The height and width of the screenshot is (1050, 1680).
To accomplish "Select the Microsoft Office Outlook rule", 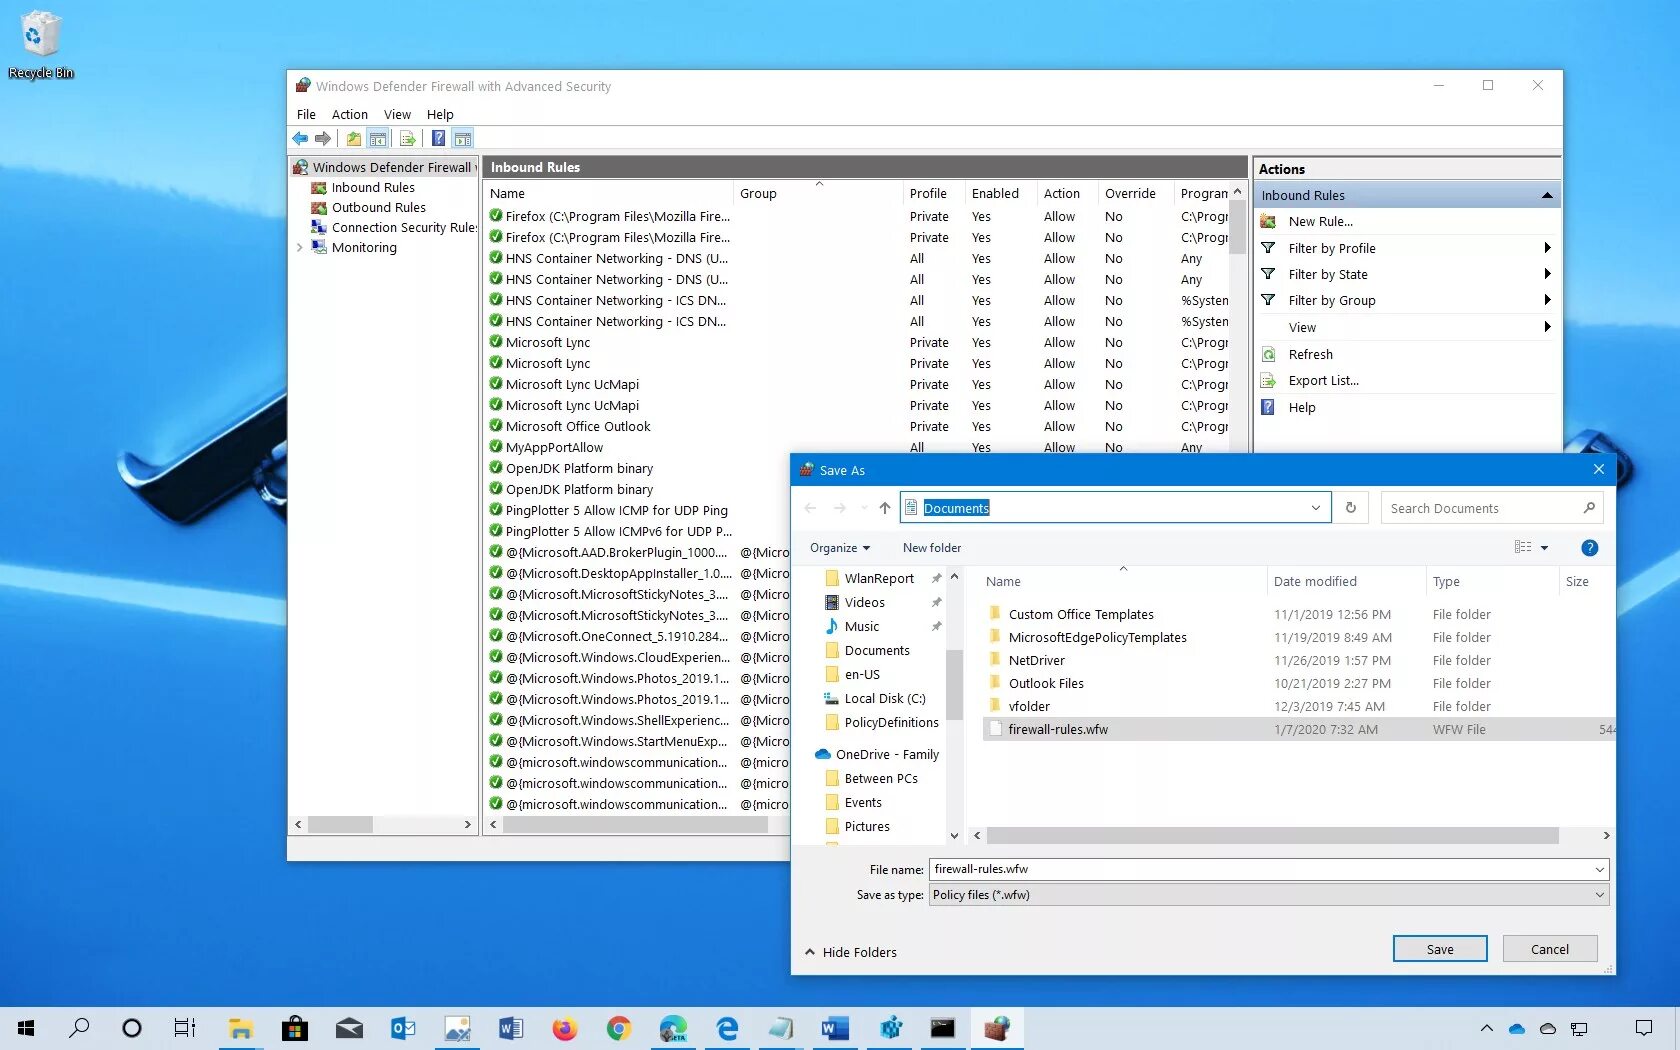I will [x=578, y=426].
